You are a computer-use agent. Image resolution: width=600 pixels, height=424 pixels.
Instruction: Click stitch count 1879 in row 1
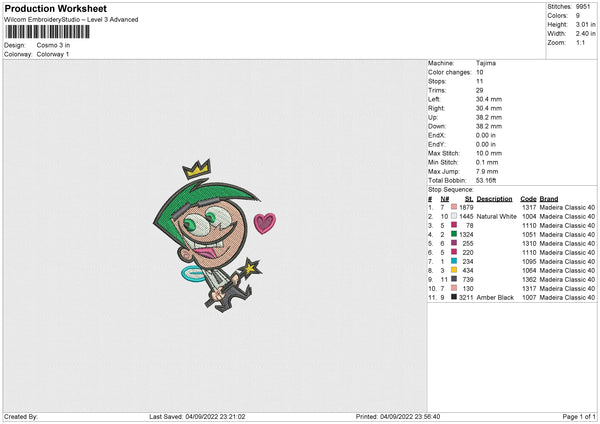tap(466, 207)
